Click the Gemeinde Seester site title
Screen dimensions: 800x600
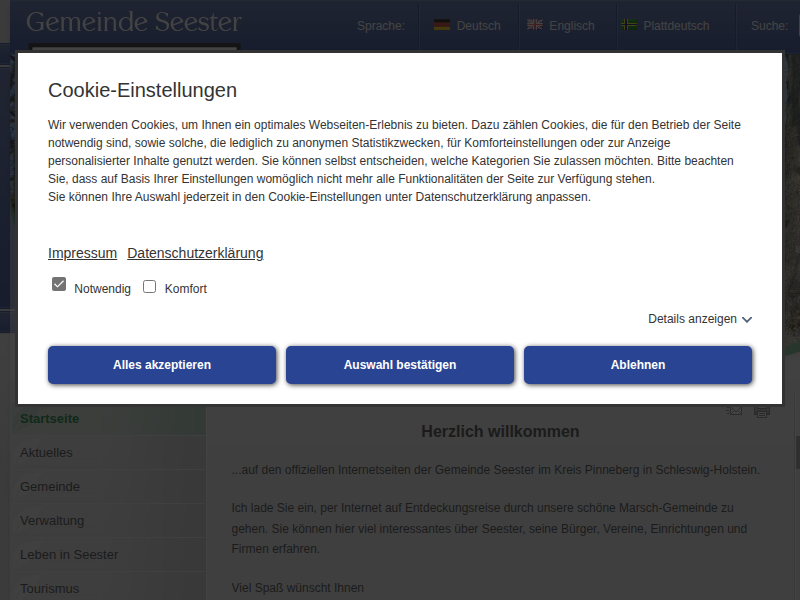[134, 22]
